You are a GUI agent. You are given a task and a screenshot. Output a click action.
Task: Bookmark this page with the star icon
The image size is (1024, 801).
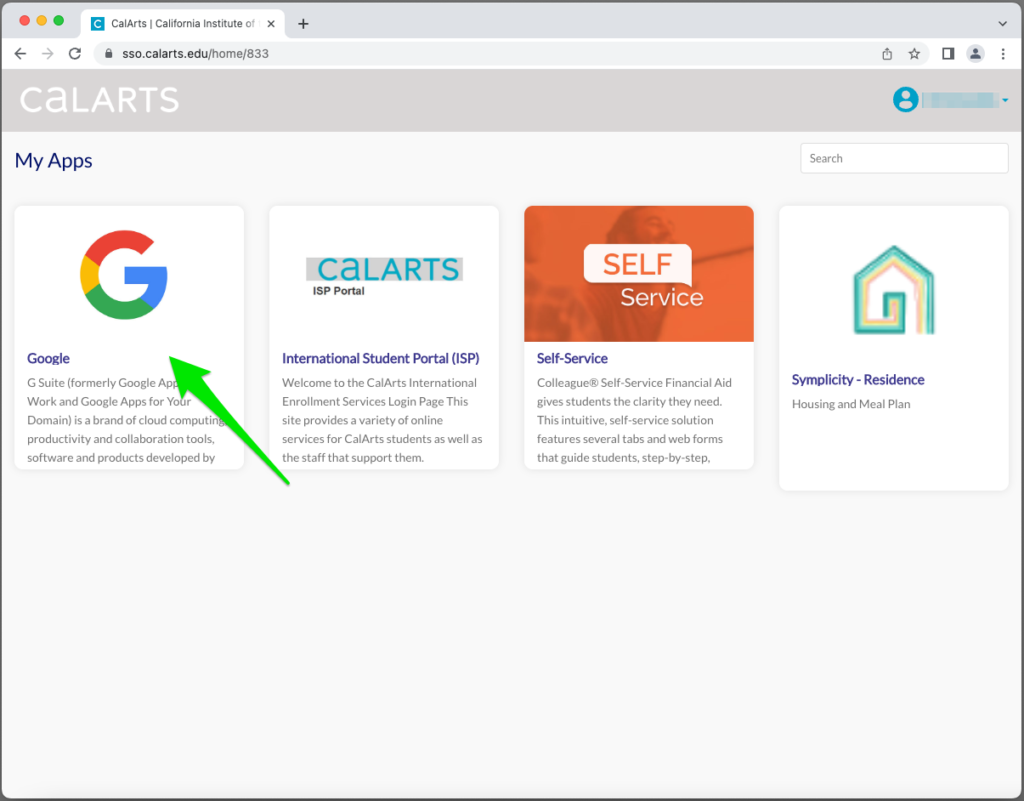914,54
